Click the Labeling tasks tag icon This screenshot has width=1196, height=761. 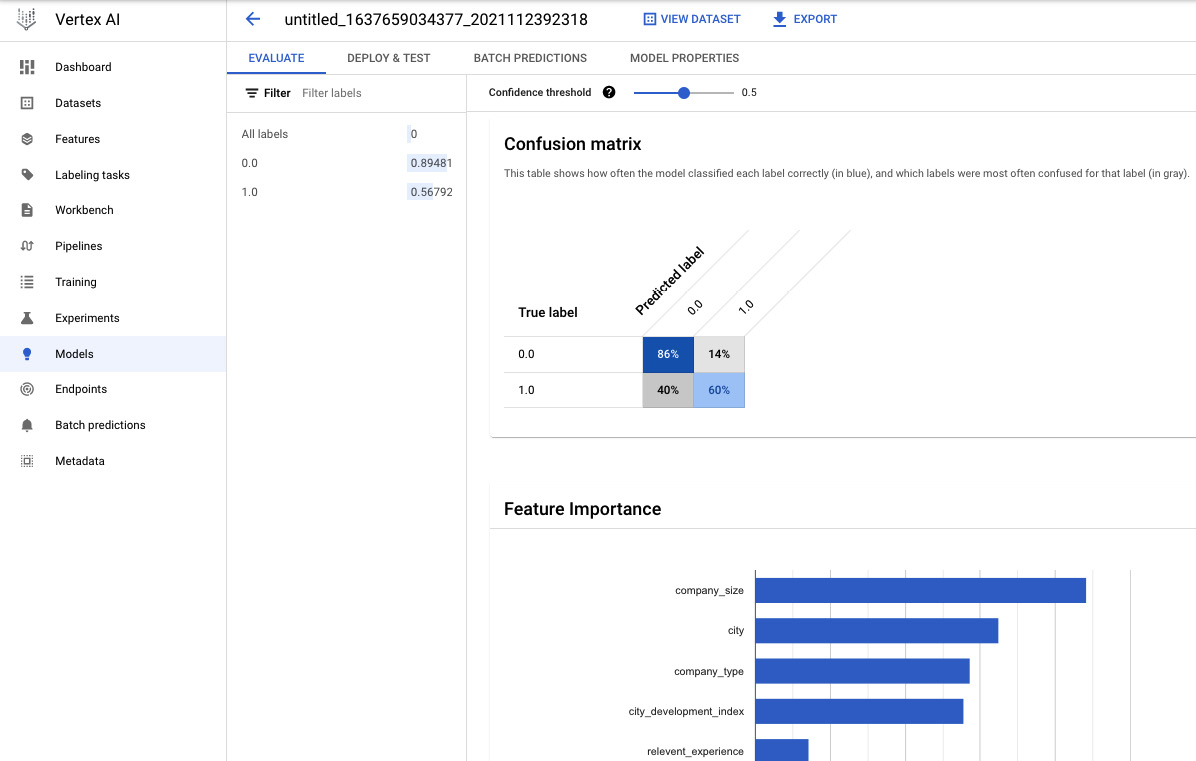click(27, 175)
